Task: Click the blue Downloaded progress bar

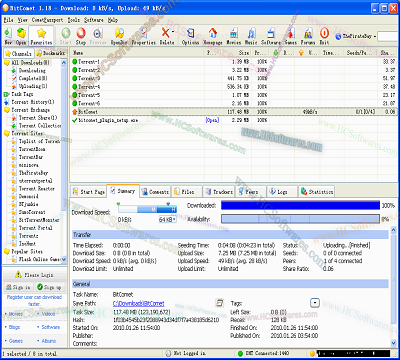Action: 300,205
